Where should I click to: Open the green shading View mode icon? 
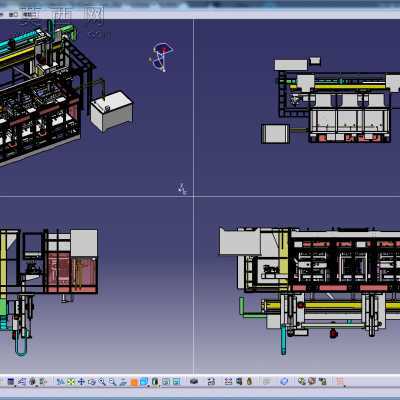coord(155,381)
